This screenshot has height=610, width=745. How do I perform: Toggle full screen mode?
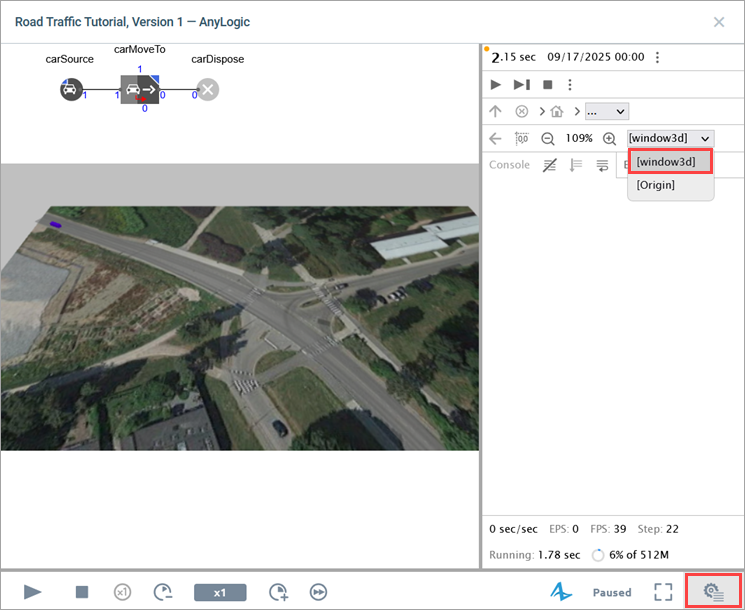click(663, 592)
